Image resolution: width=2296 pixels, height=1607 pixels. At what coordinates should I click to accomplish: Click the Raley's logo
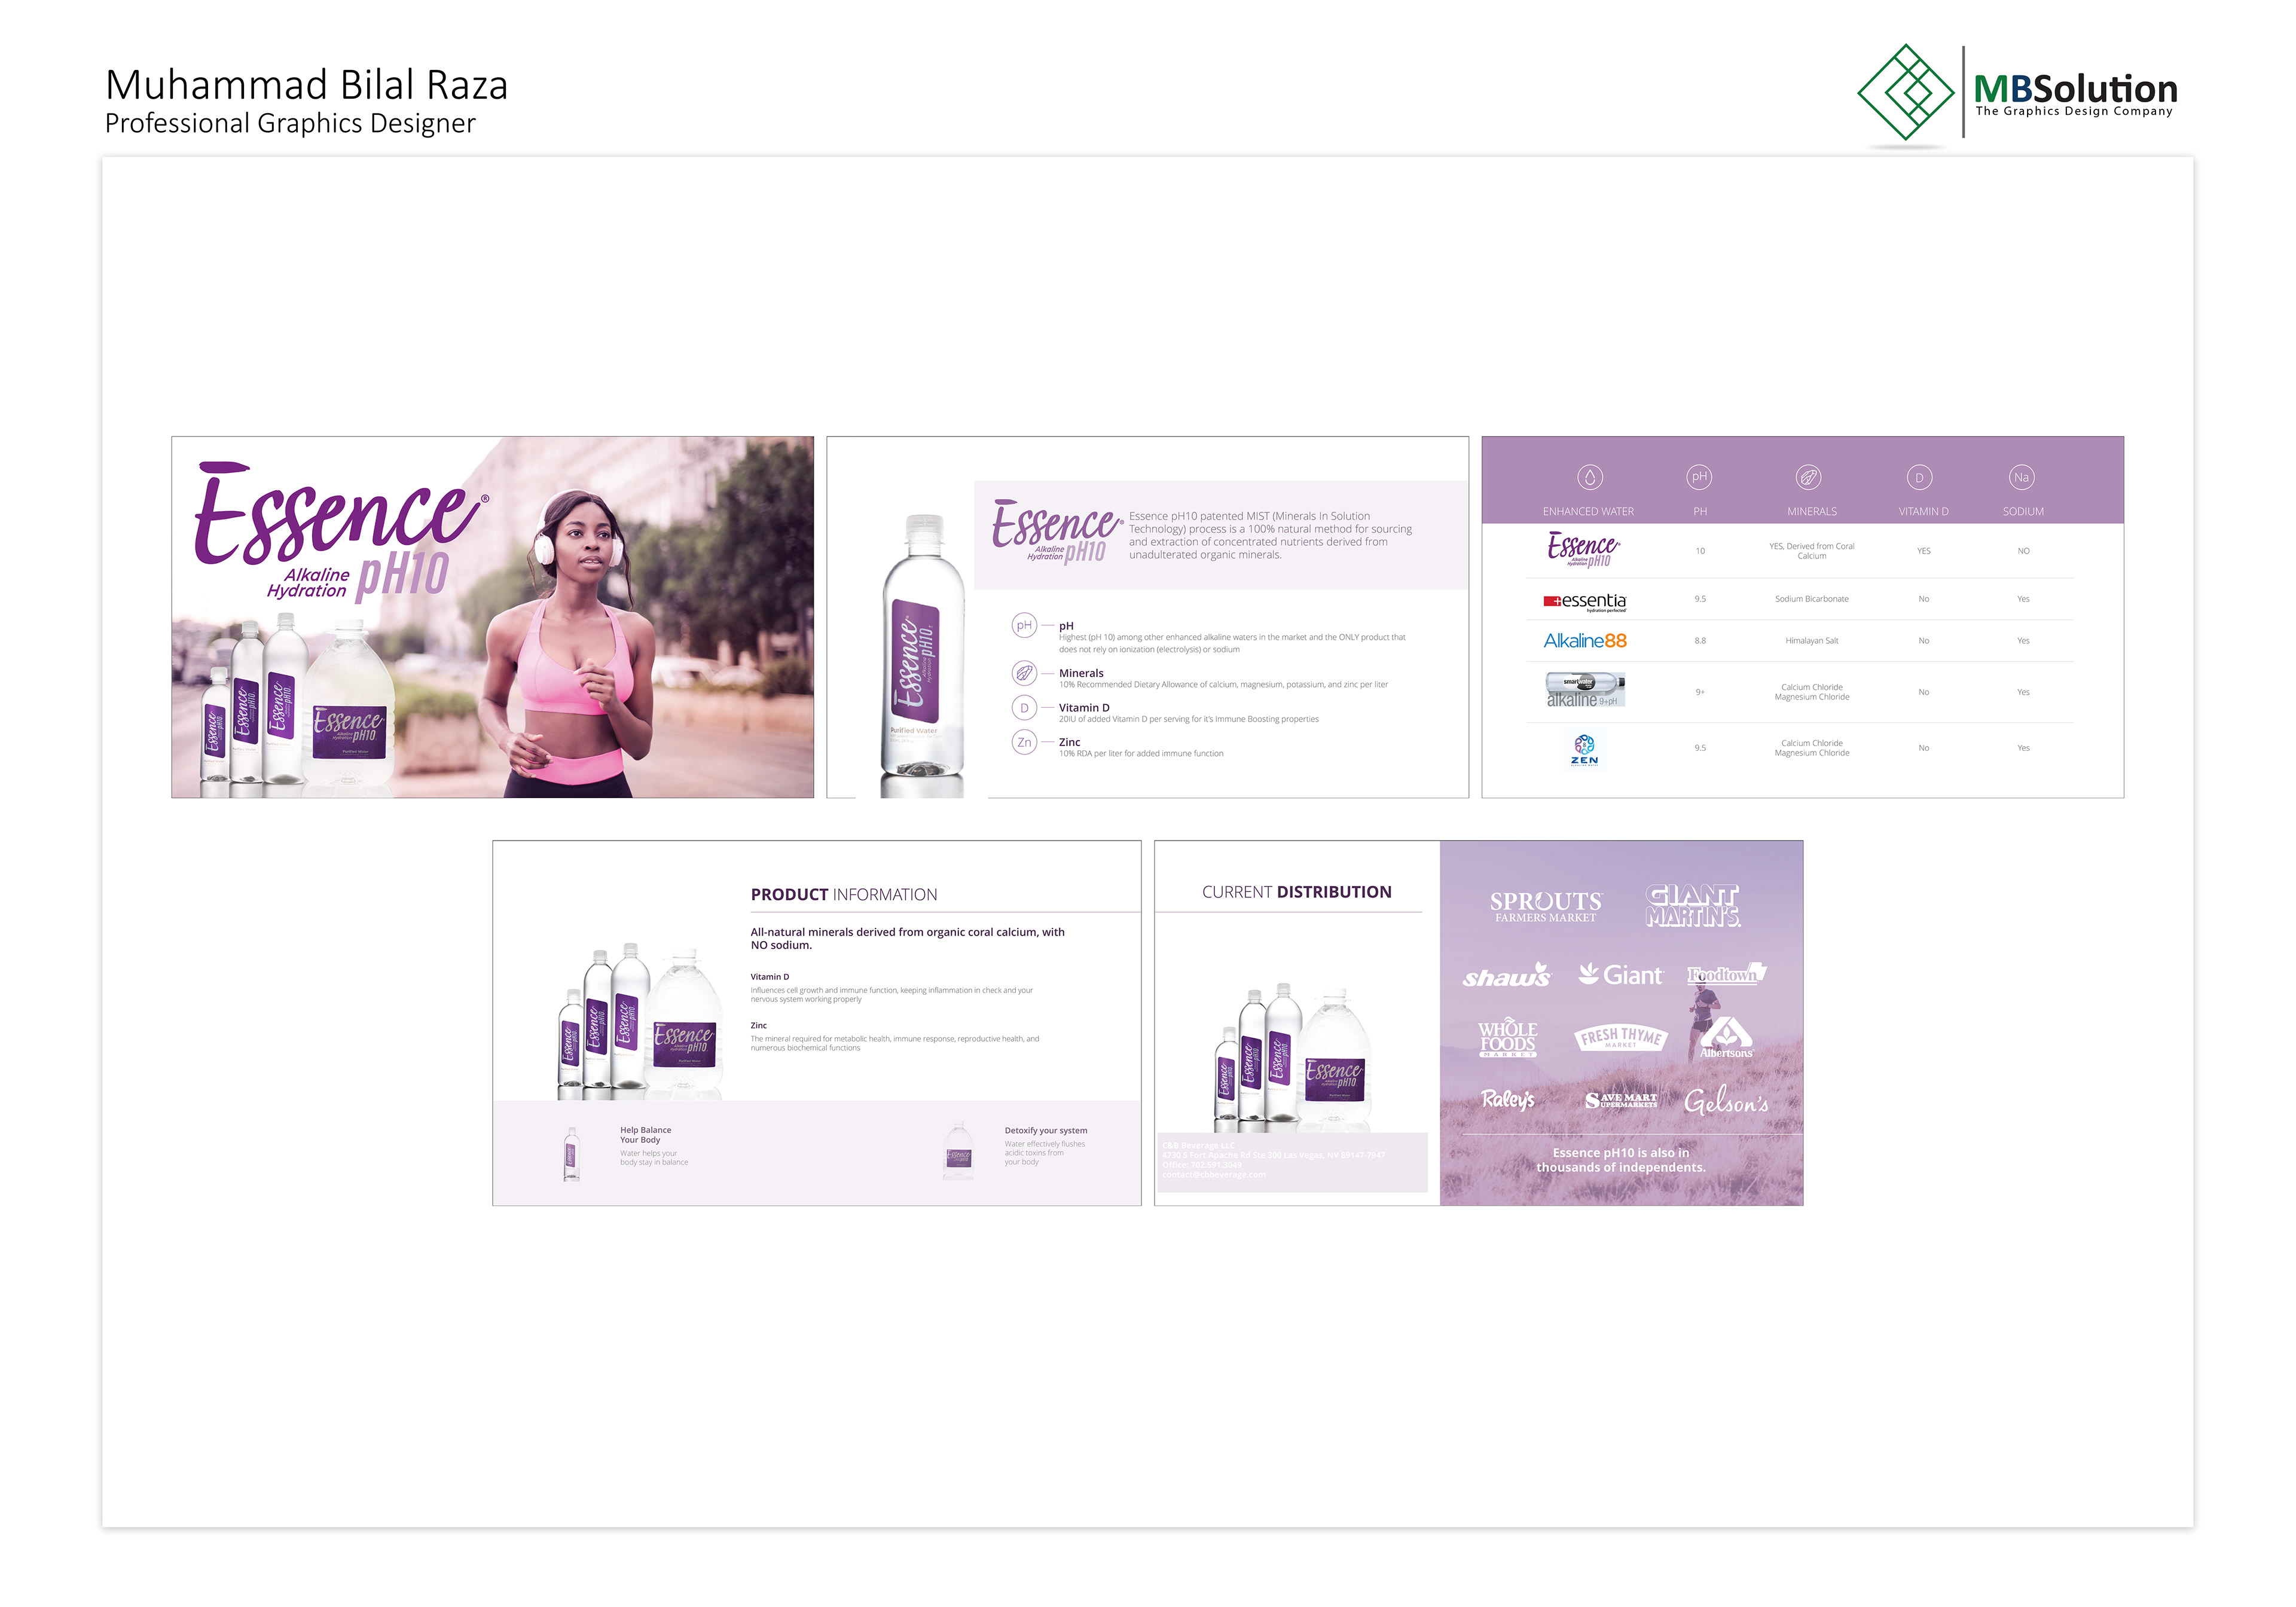(1508, 1099)
